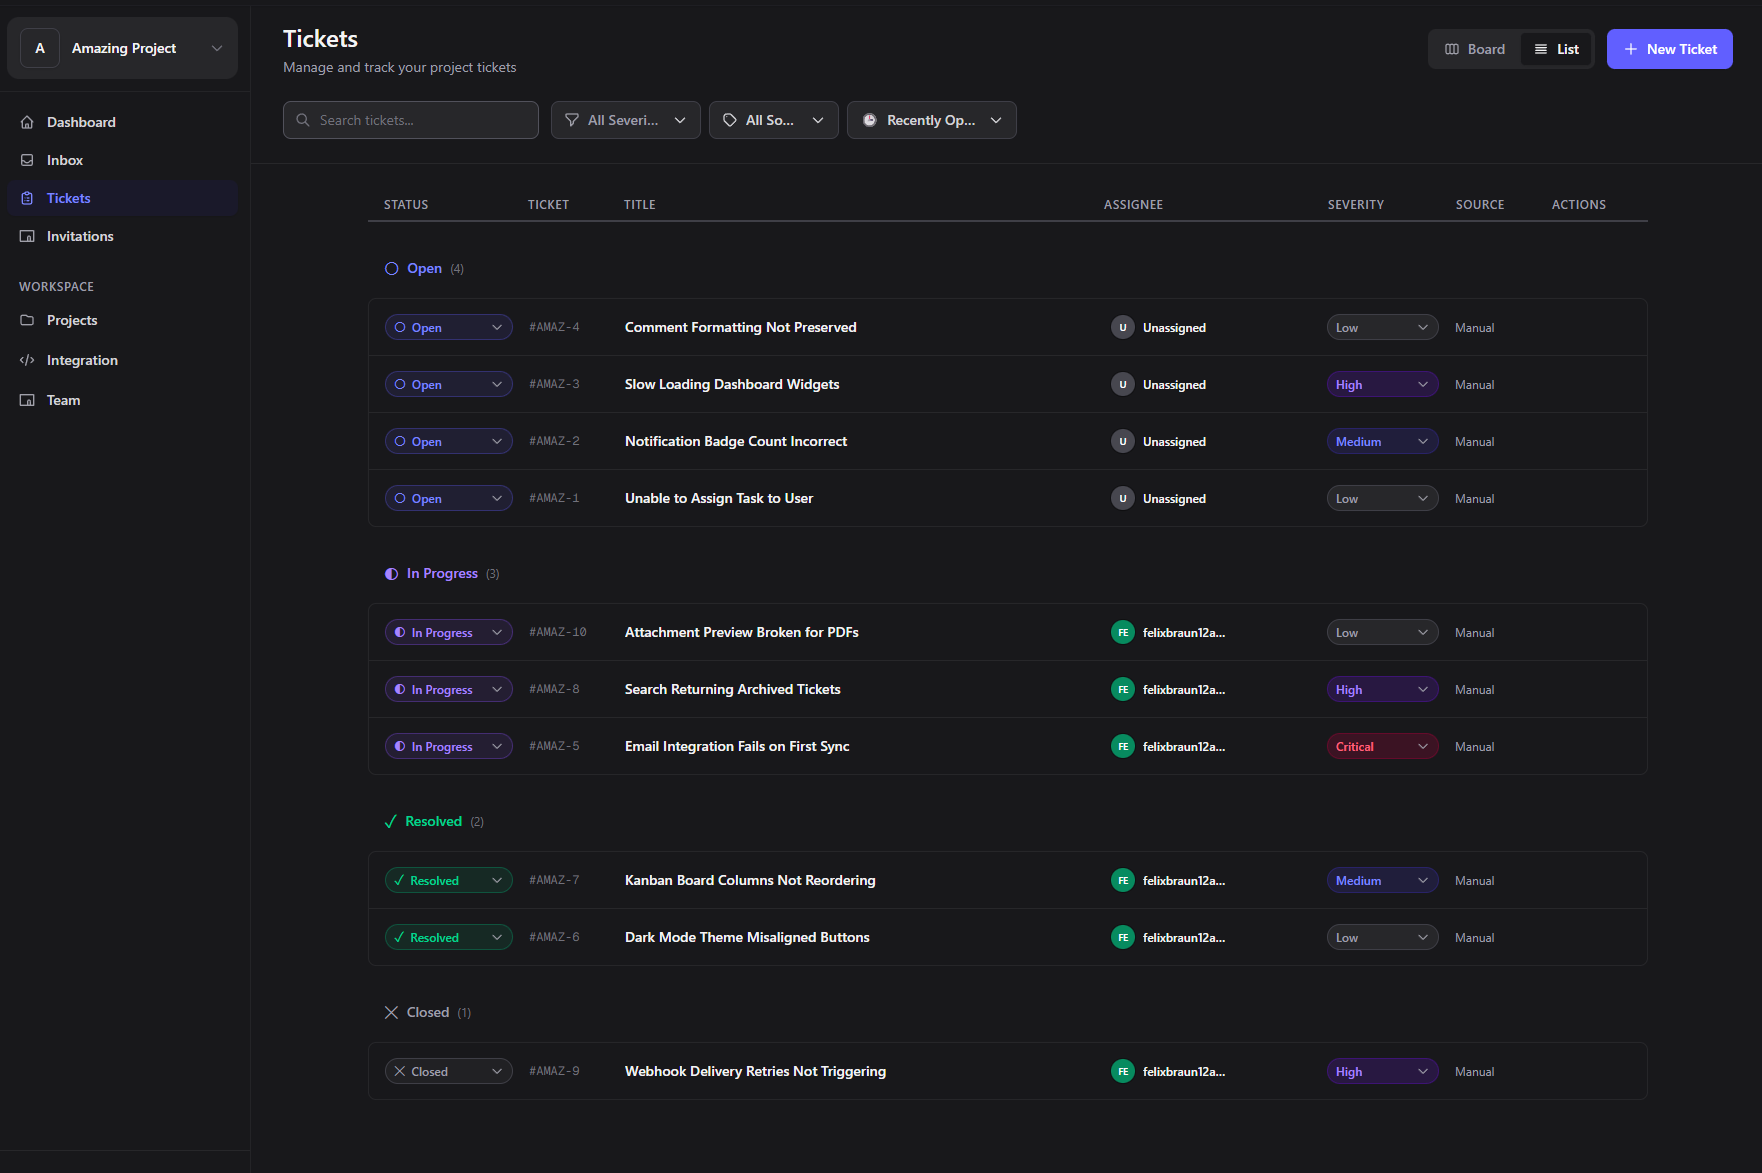Switch to the List view

1556,48
